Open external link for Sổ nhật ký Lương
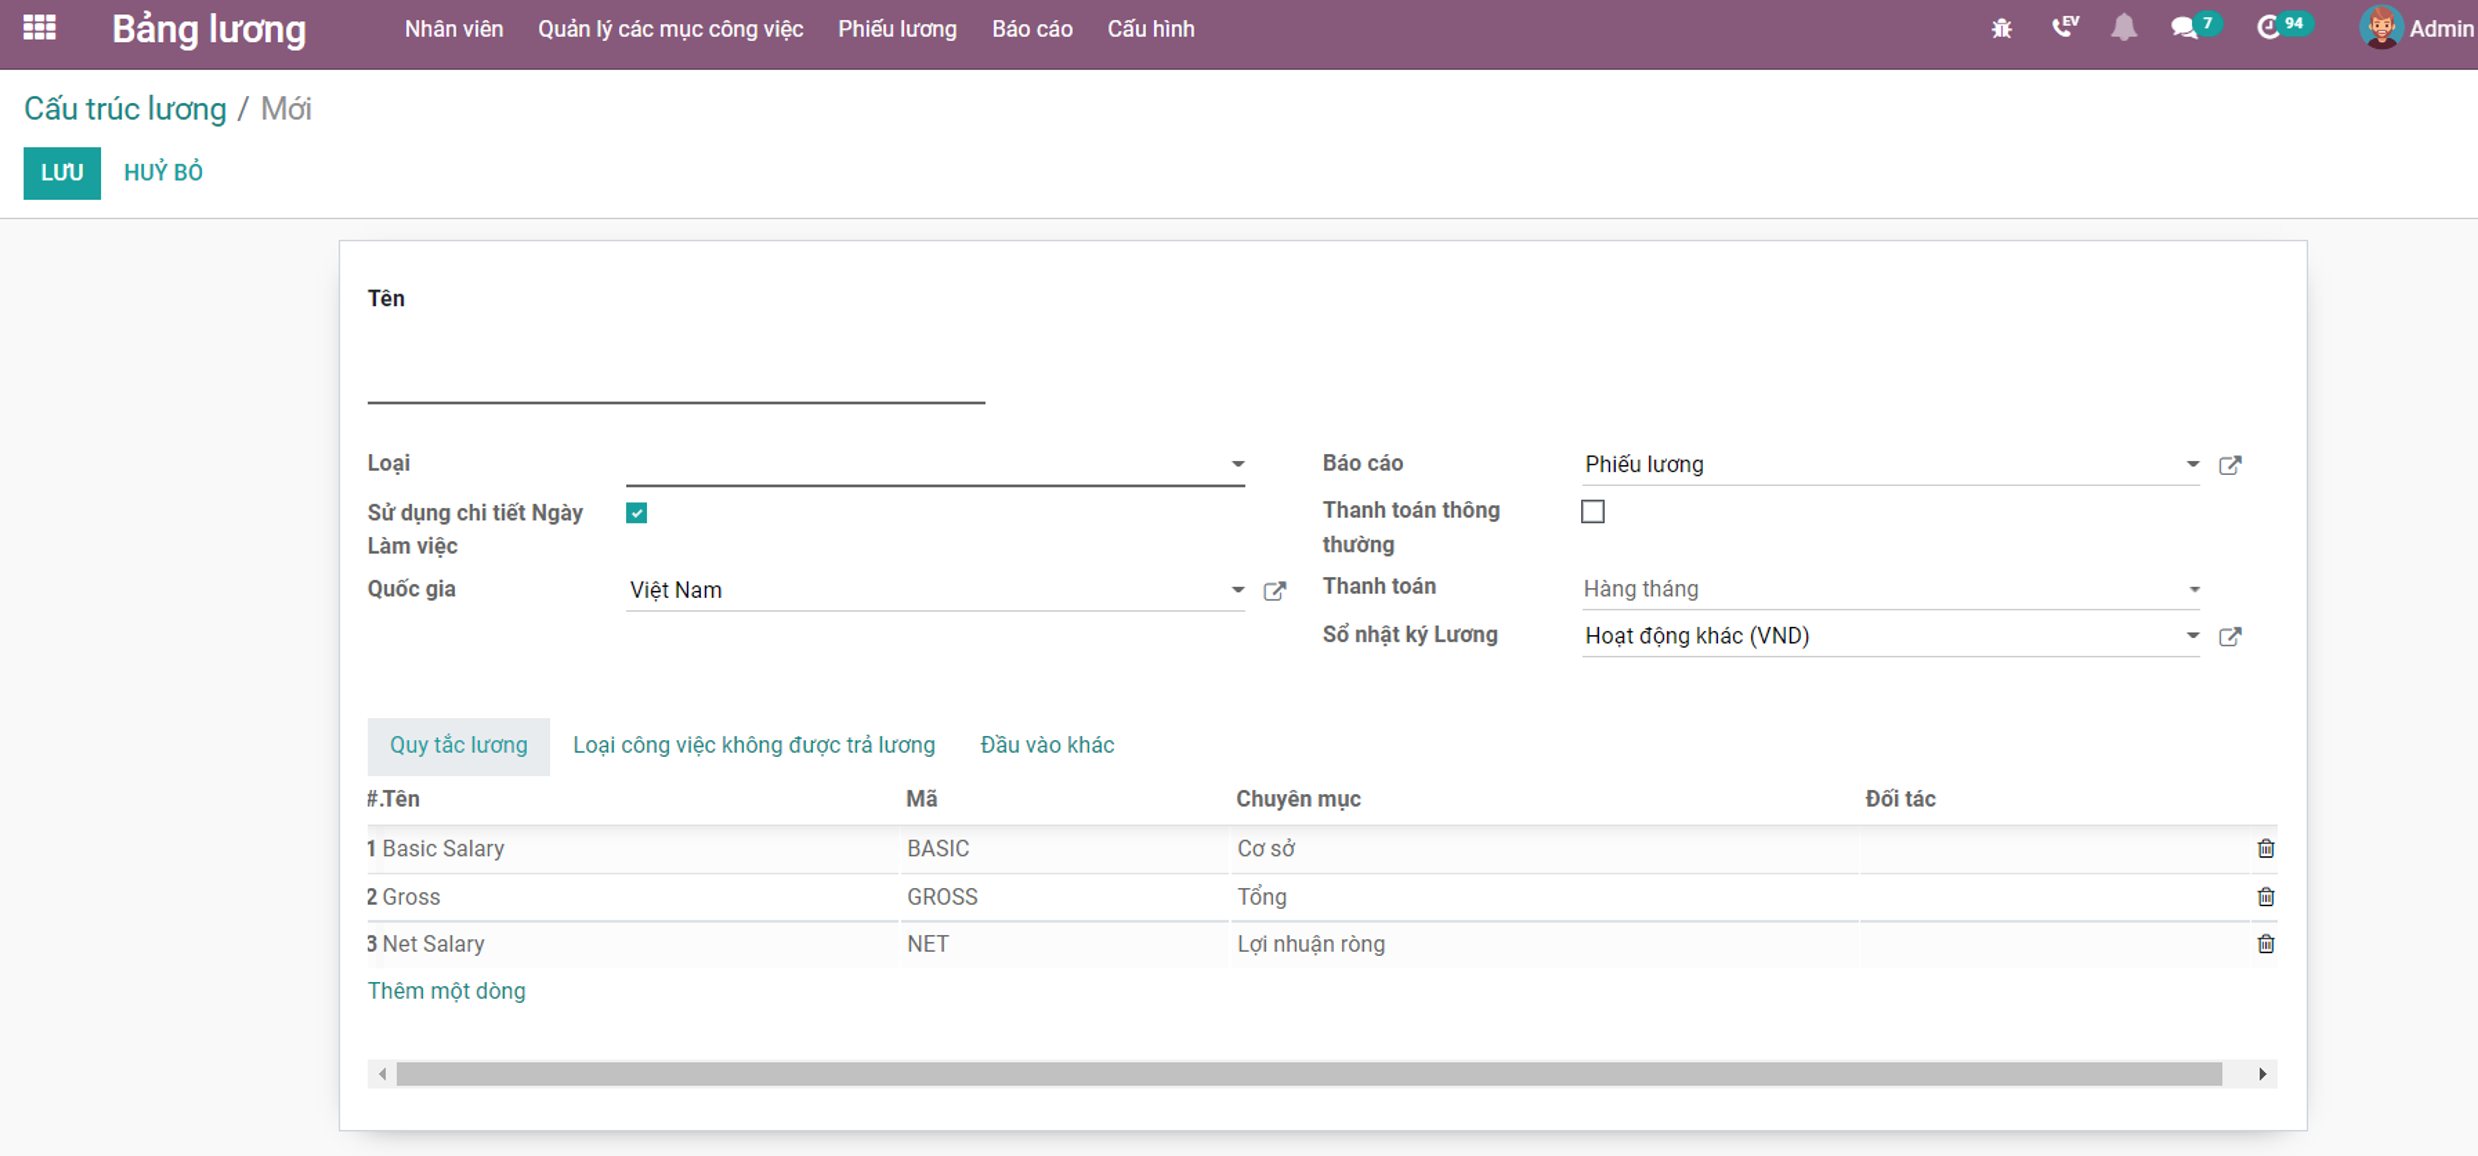Viewport: 2478px width, 1156px height. (2230, 637)
